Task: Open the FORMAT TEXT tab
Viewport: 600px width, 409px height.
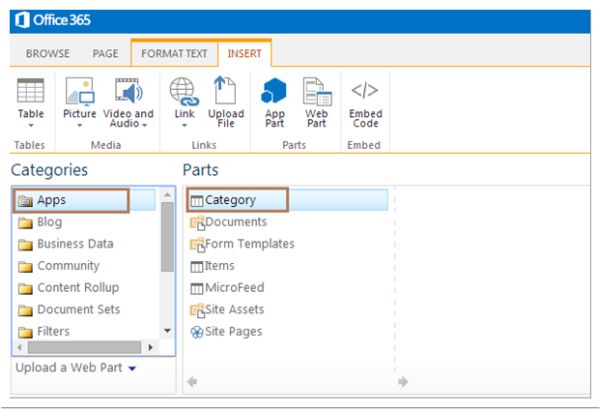Action: (x=175, y=52)
